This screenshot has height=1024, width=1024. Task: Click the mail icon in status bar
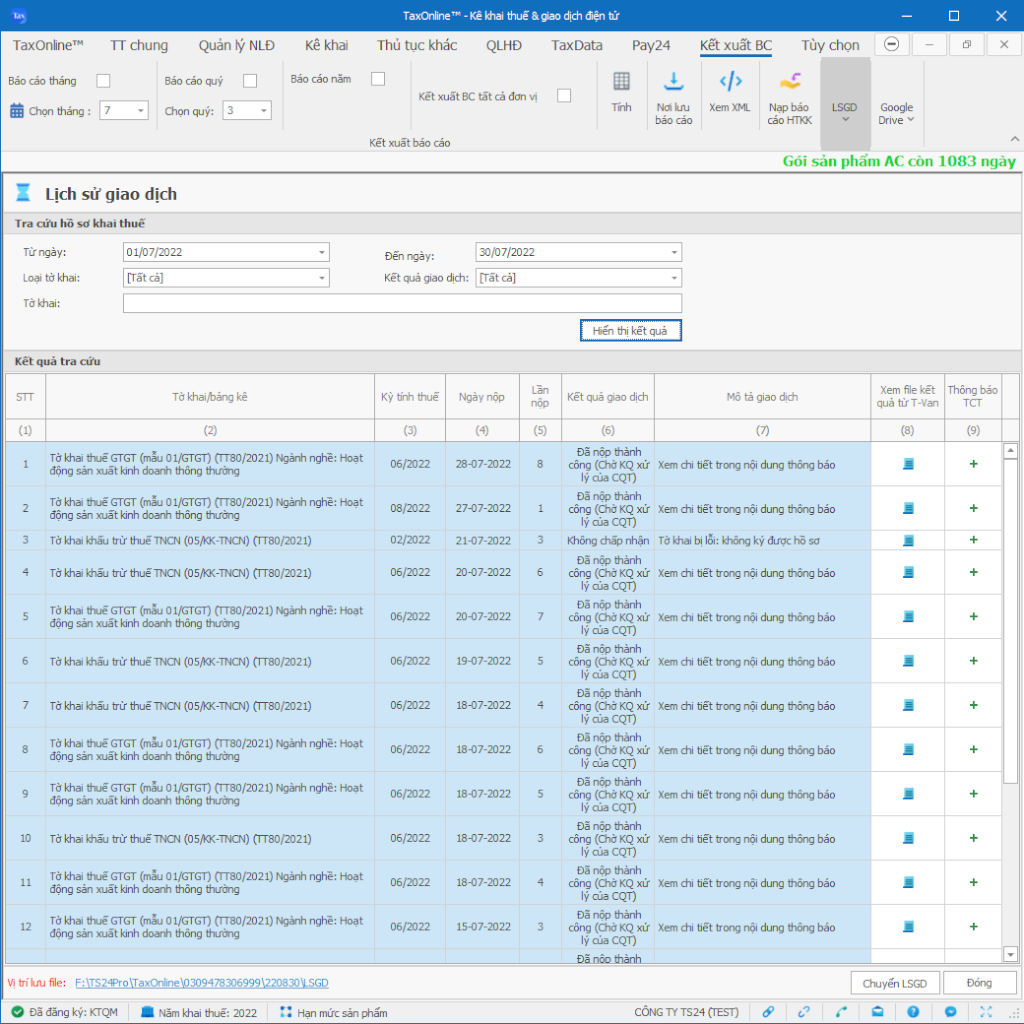[877, 1012]
